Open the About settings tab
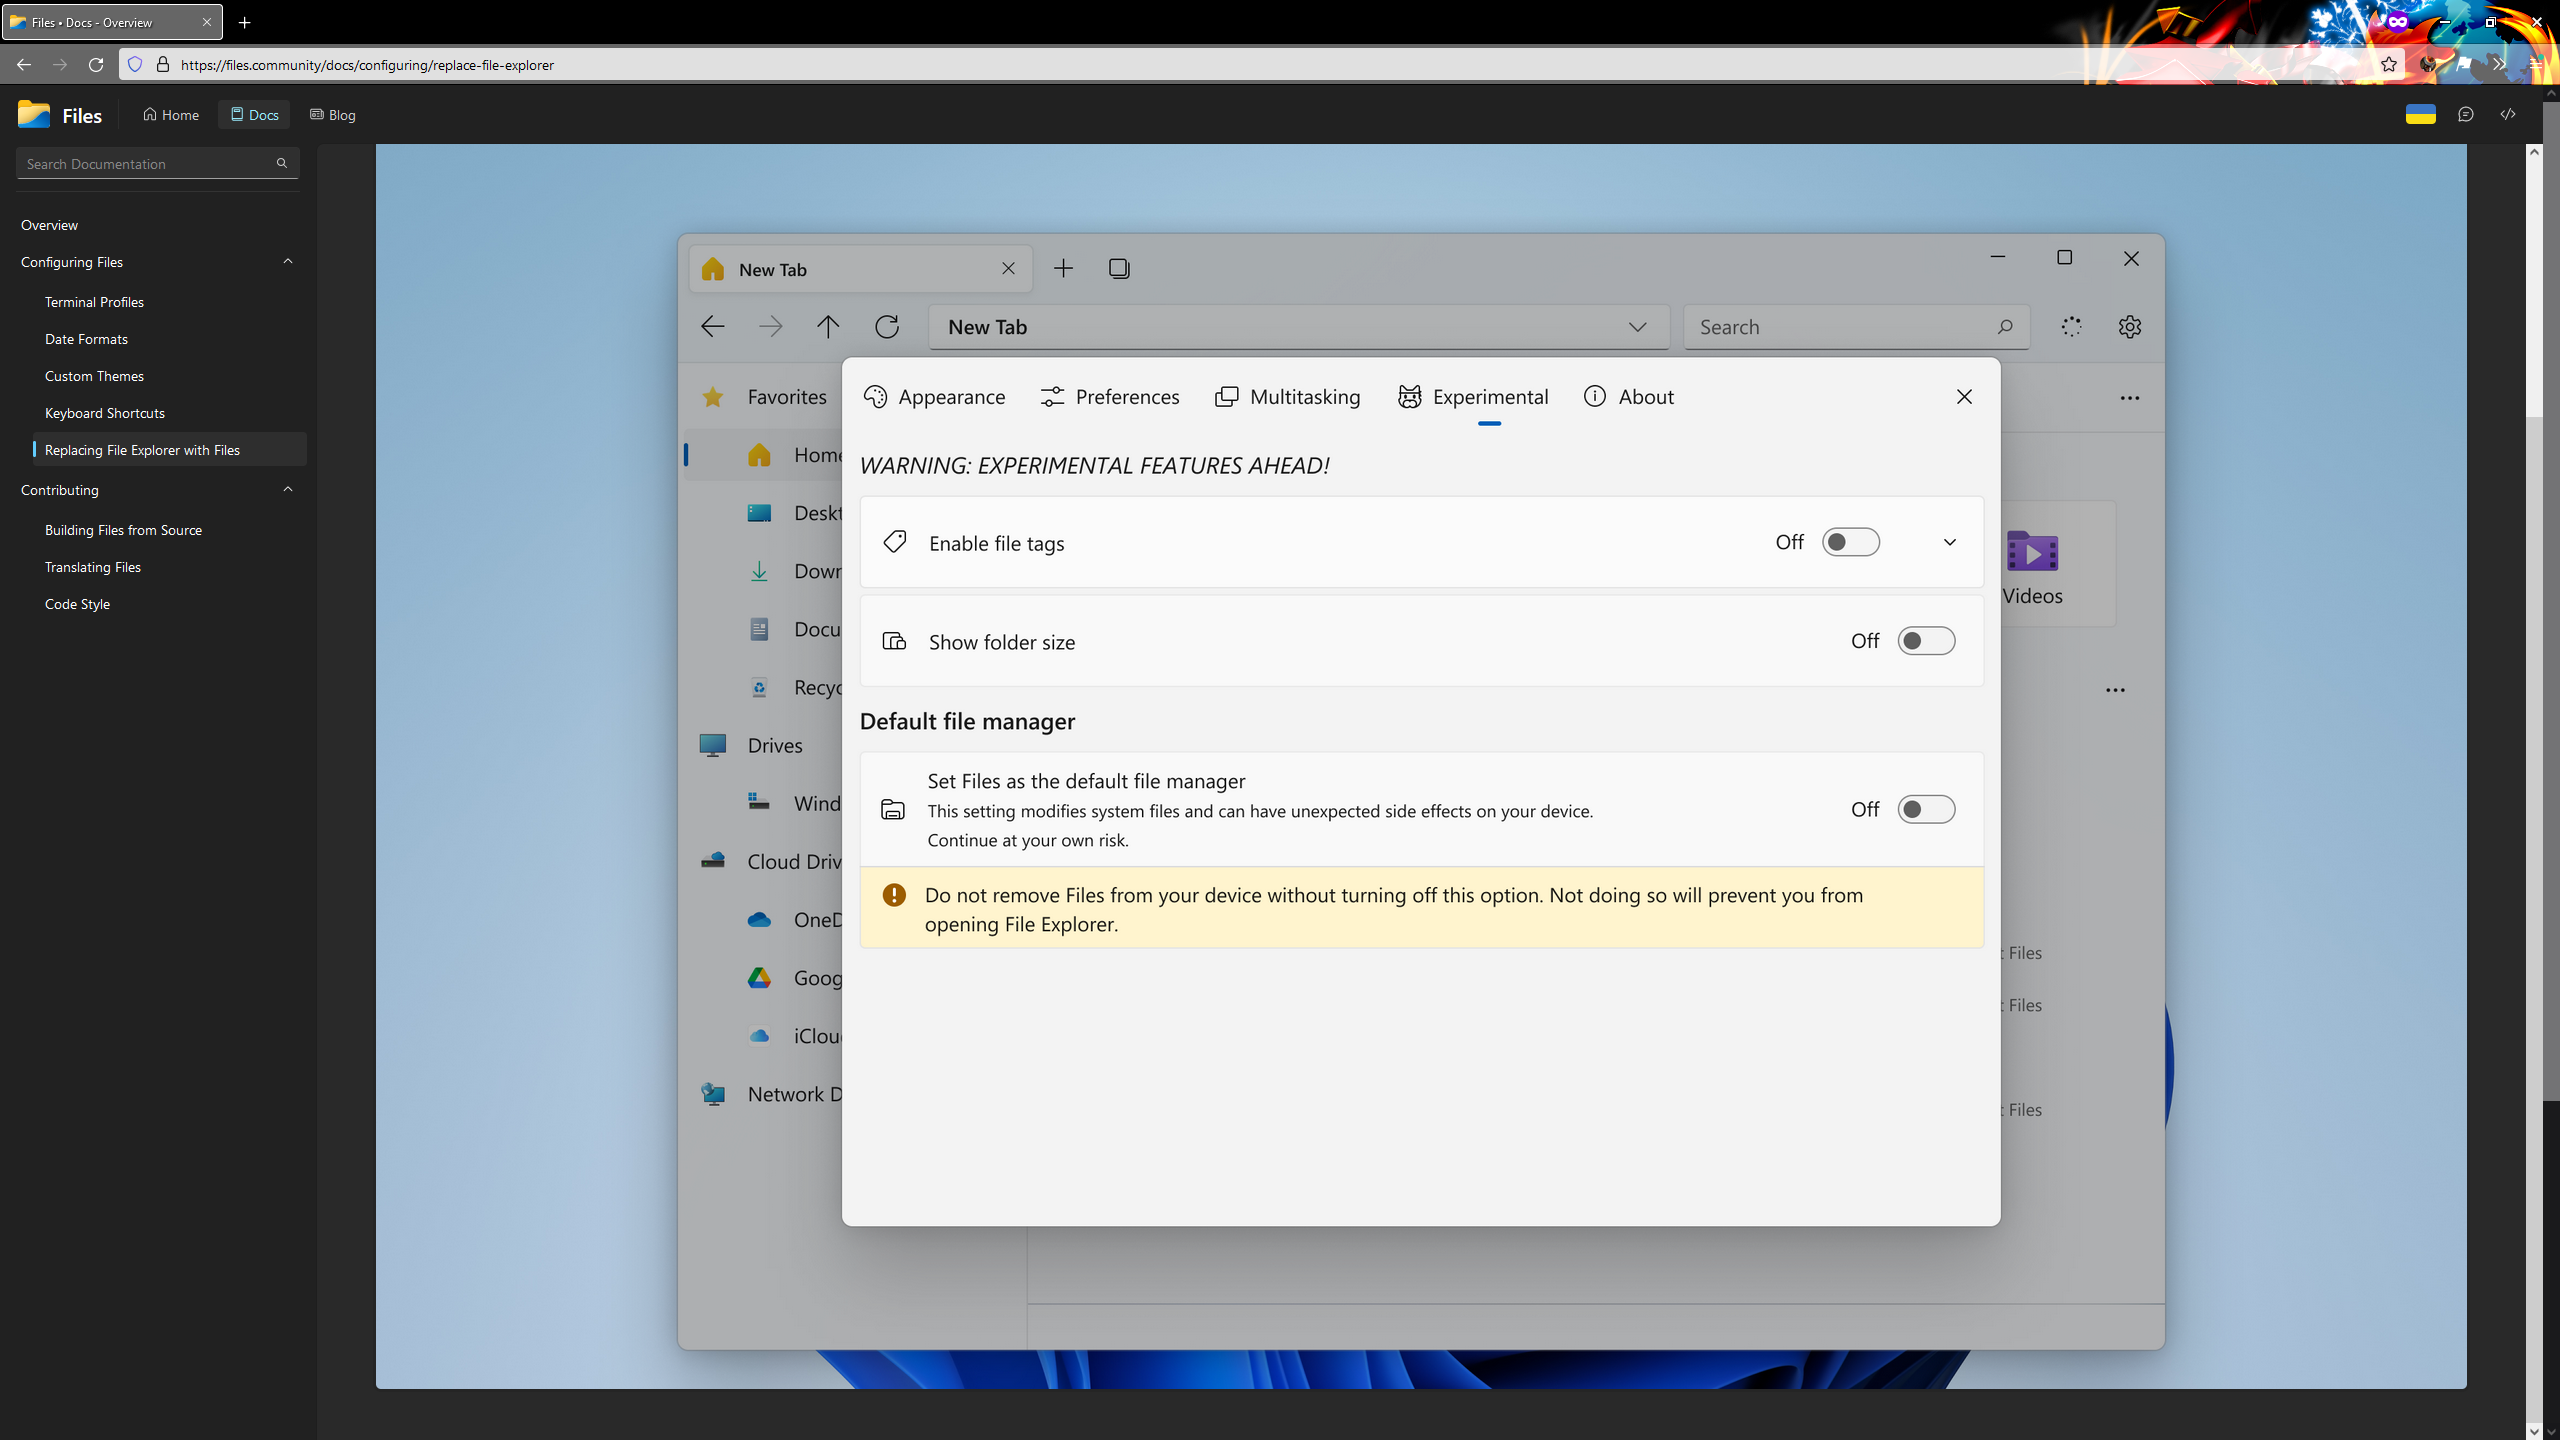 (1629, 396)
